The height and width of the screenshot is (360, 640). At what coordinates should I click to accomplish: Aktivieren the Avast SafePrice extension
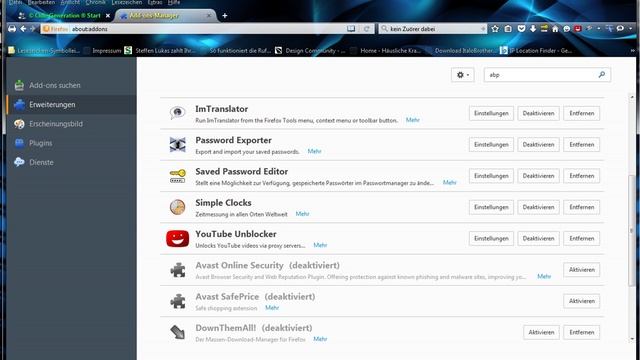(x=582, y=301)
